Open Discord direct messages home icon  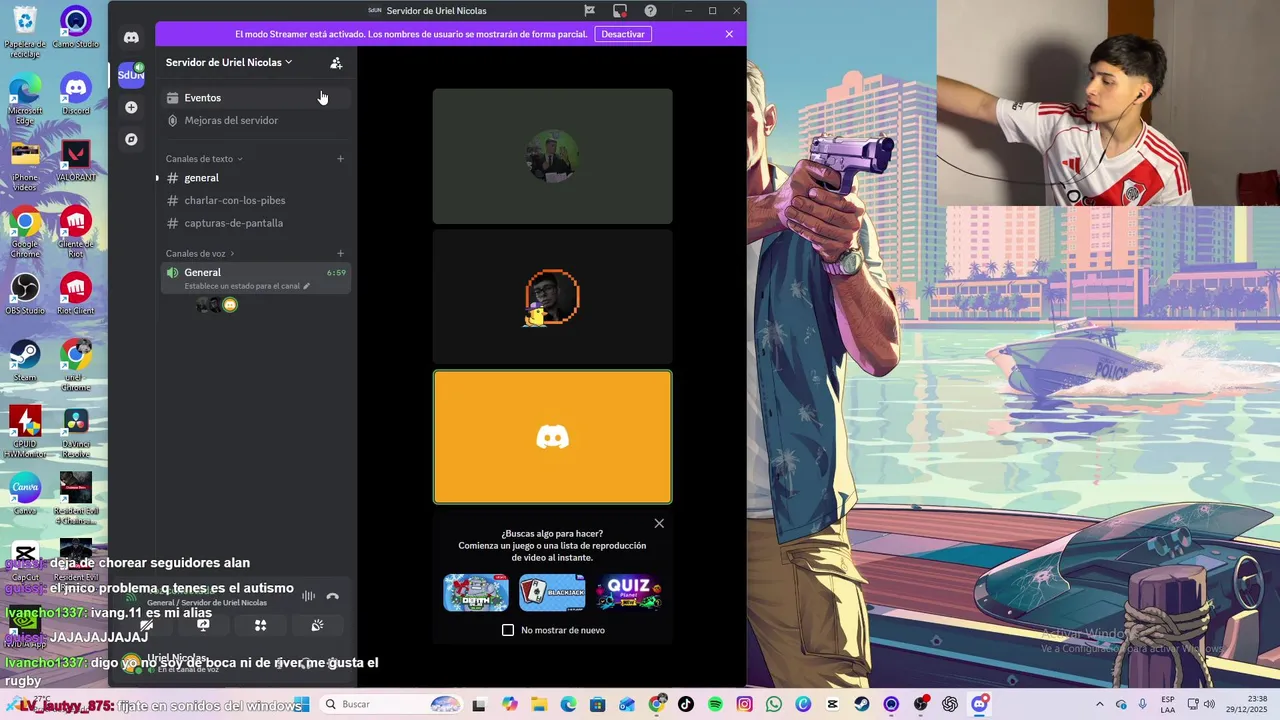pyautogui.click(x=131, y=37)
